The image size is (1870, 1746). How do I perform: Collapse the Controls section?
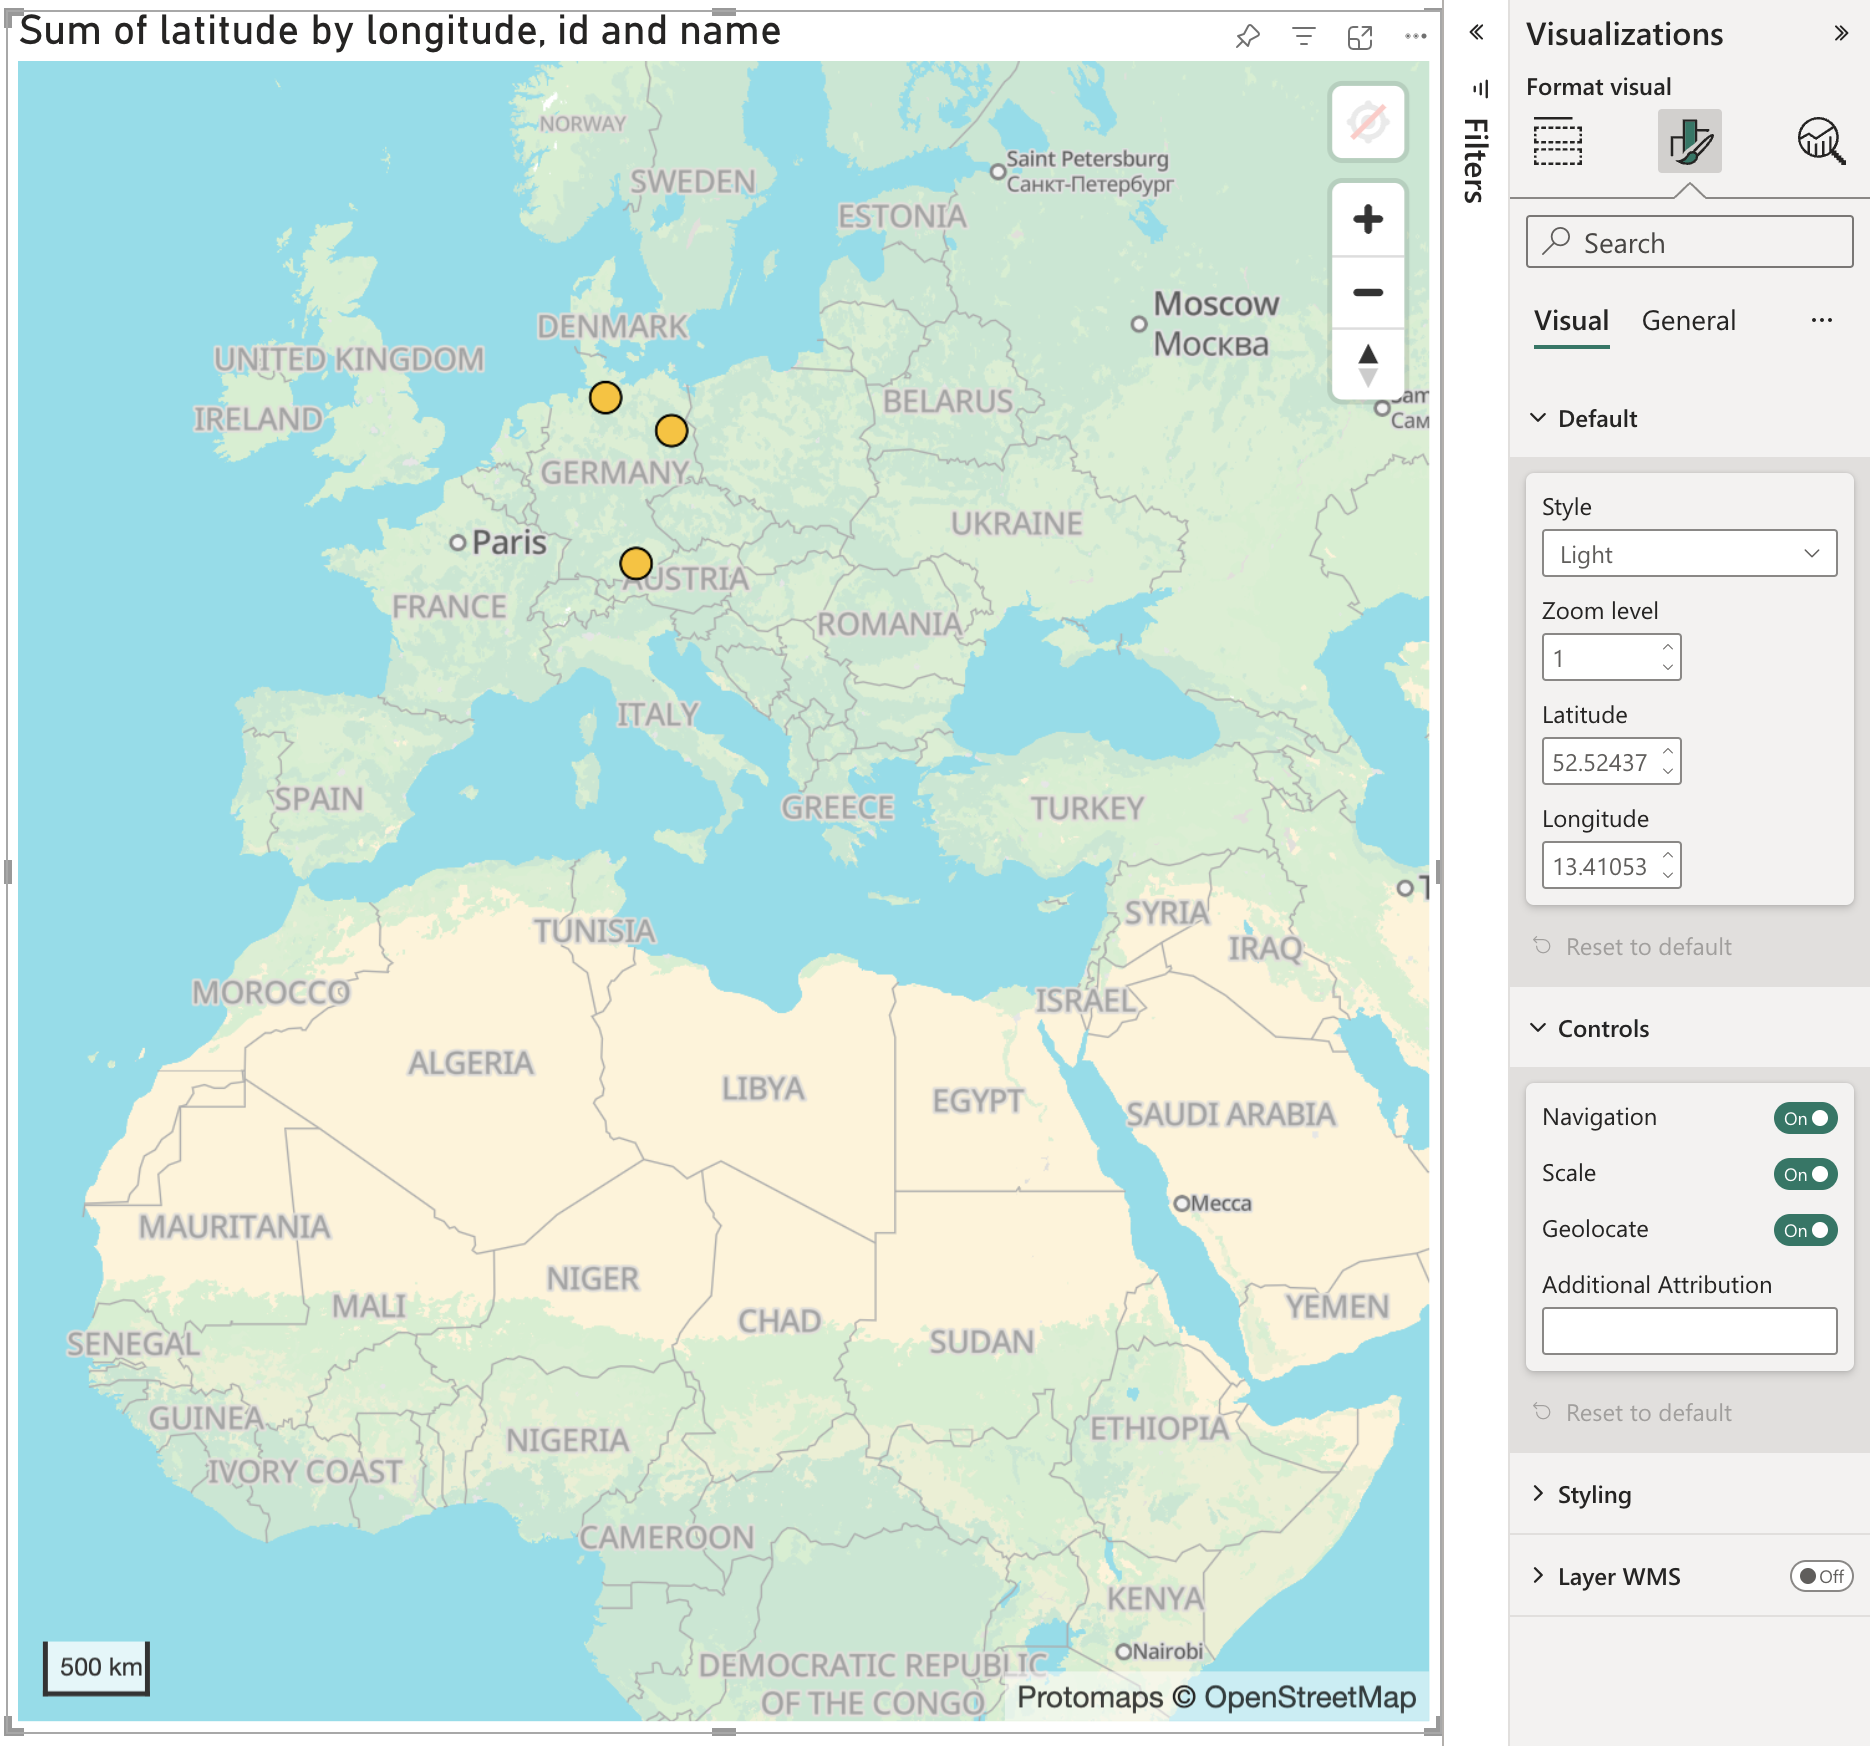[x=1603, y=1028]
